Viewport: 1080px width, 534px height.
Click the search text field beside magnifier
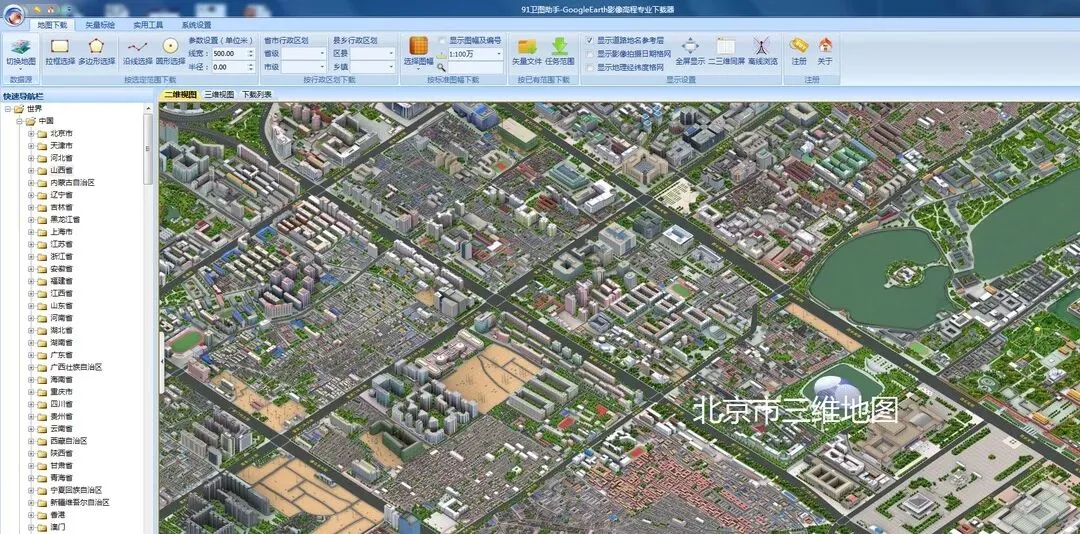(x=475, y=68)
